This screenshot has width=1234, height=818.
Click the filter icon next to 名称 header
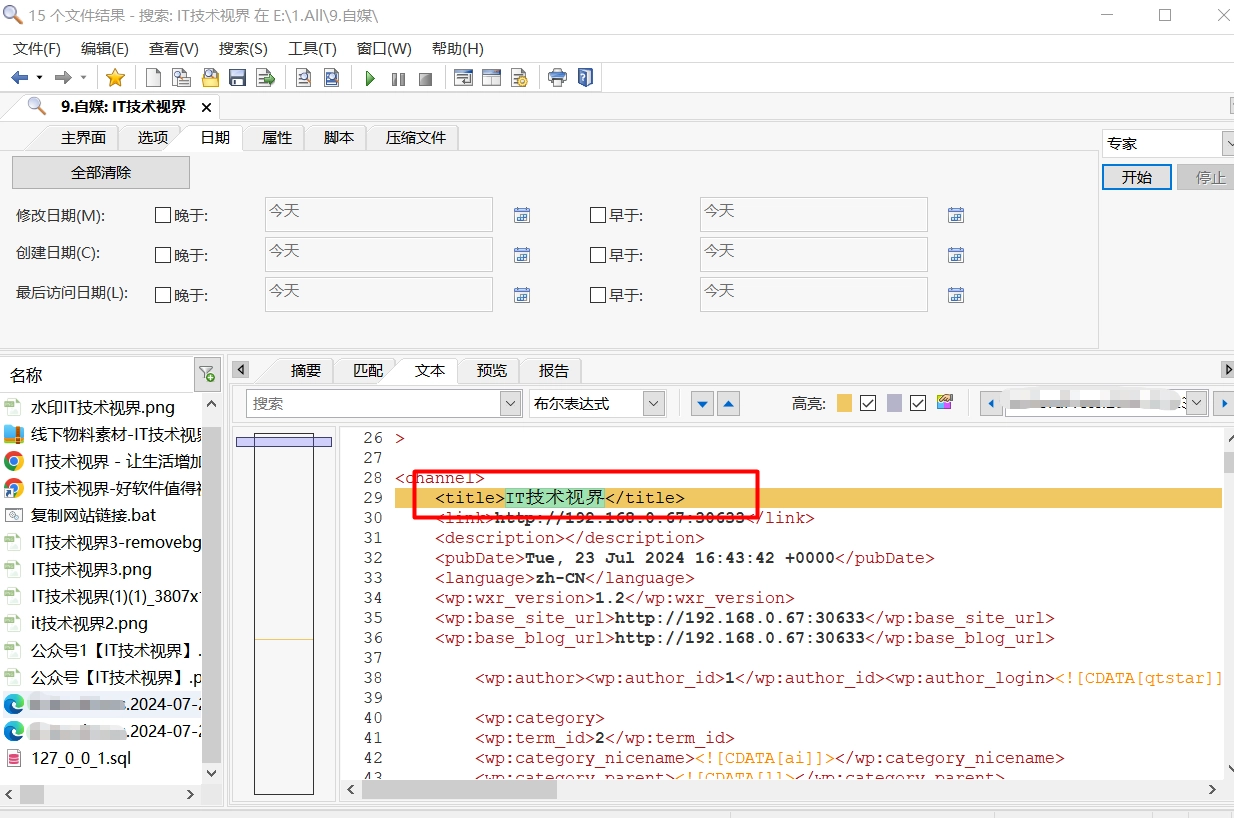[207, 375]
